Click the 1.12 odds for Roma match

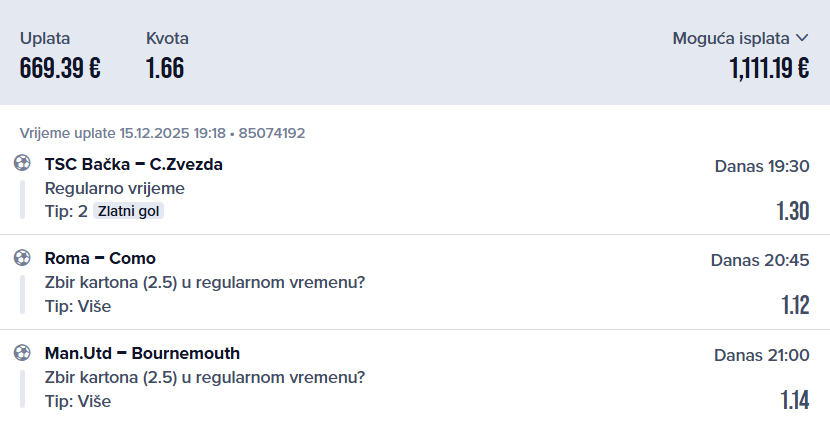click(x=796, y=305)
